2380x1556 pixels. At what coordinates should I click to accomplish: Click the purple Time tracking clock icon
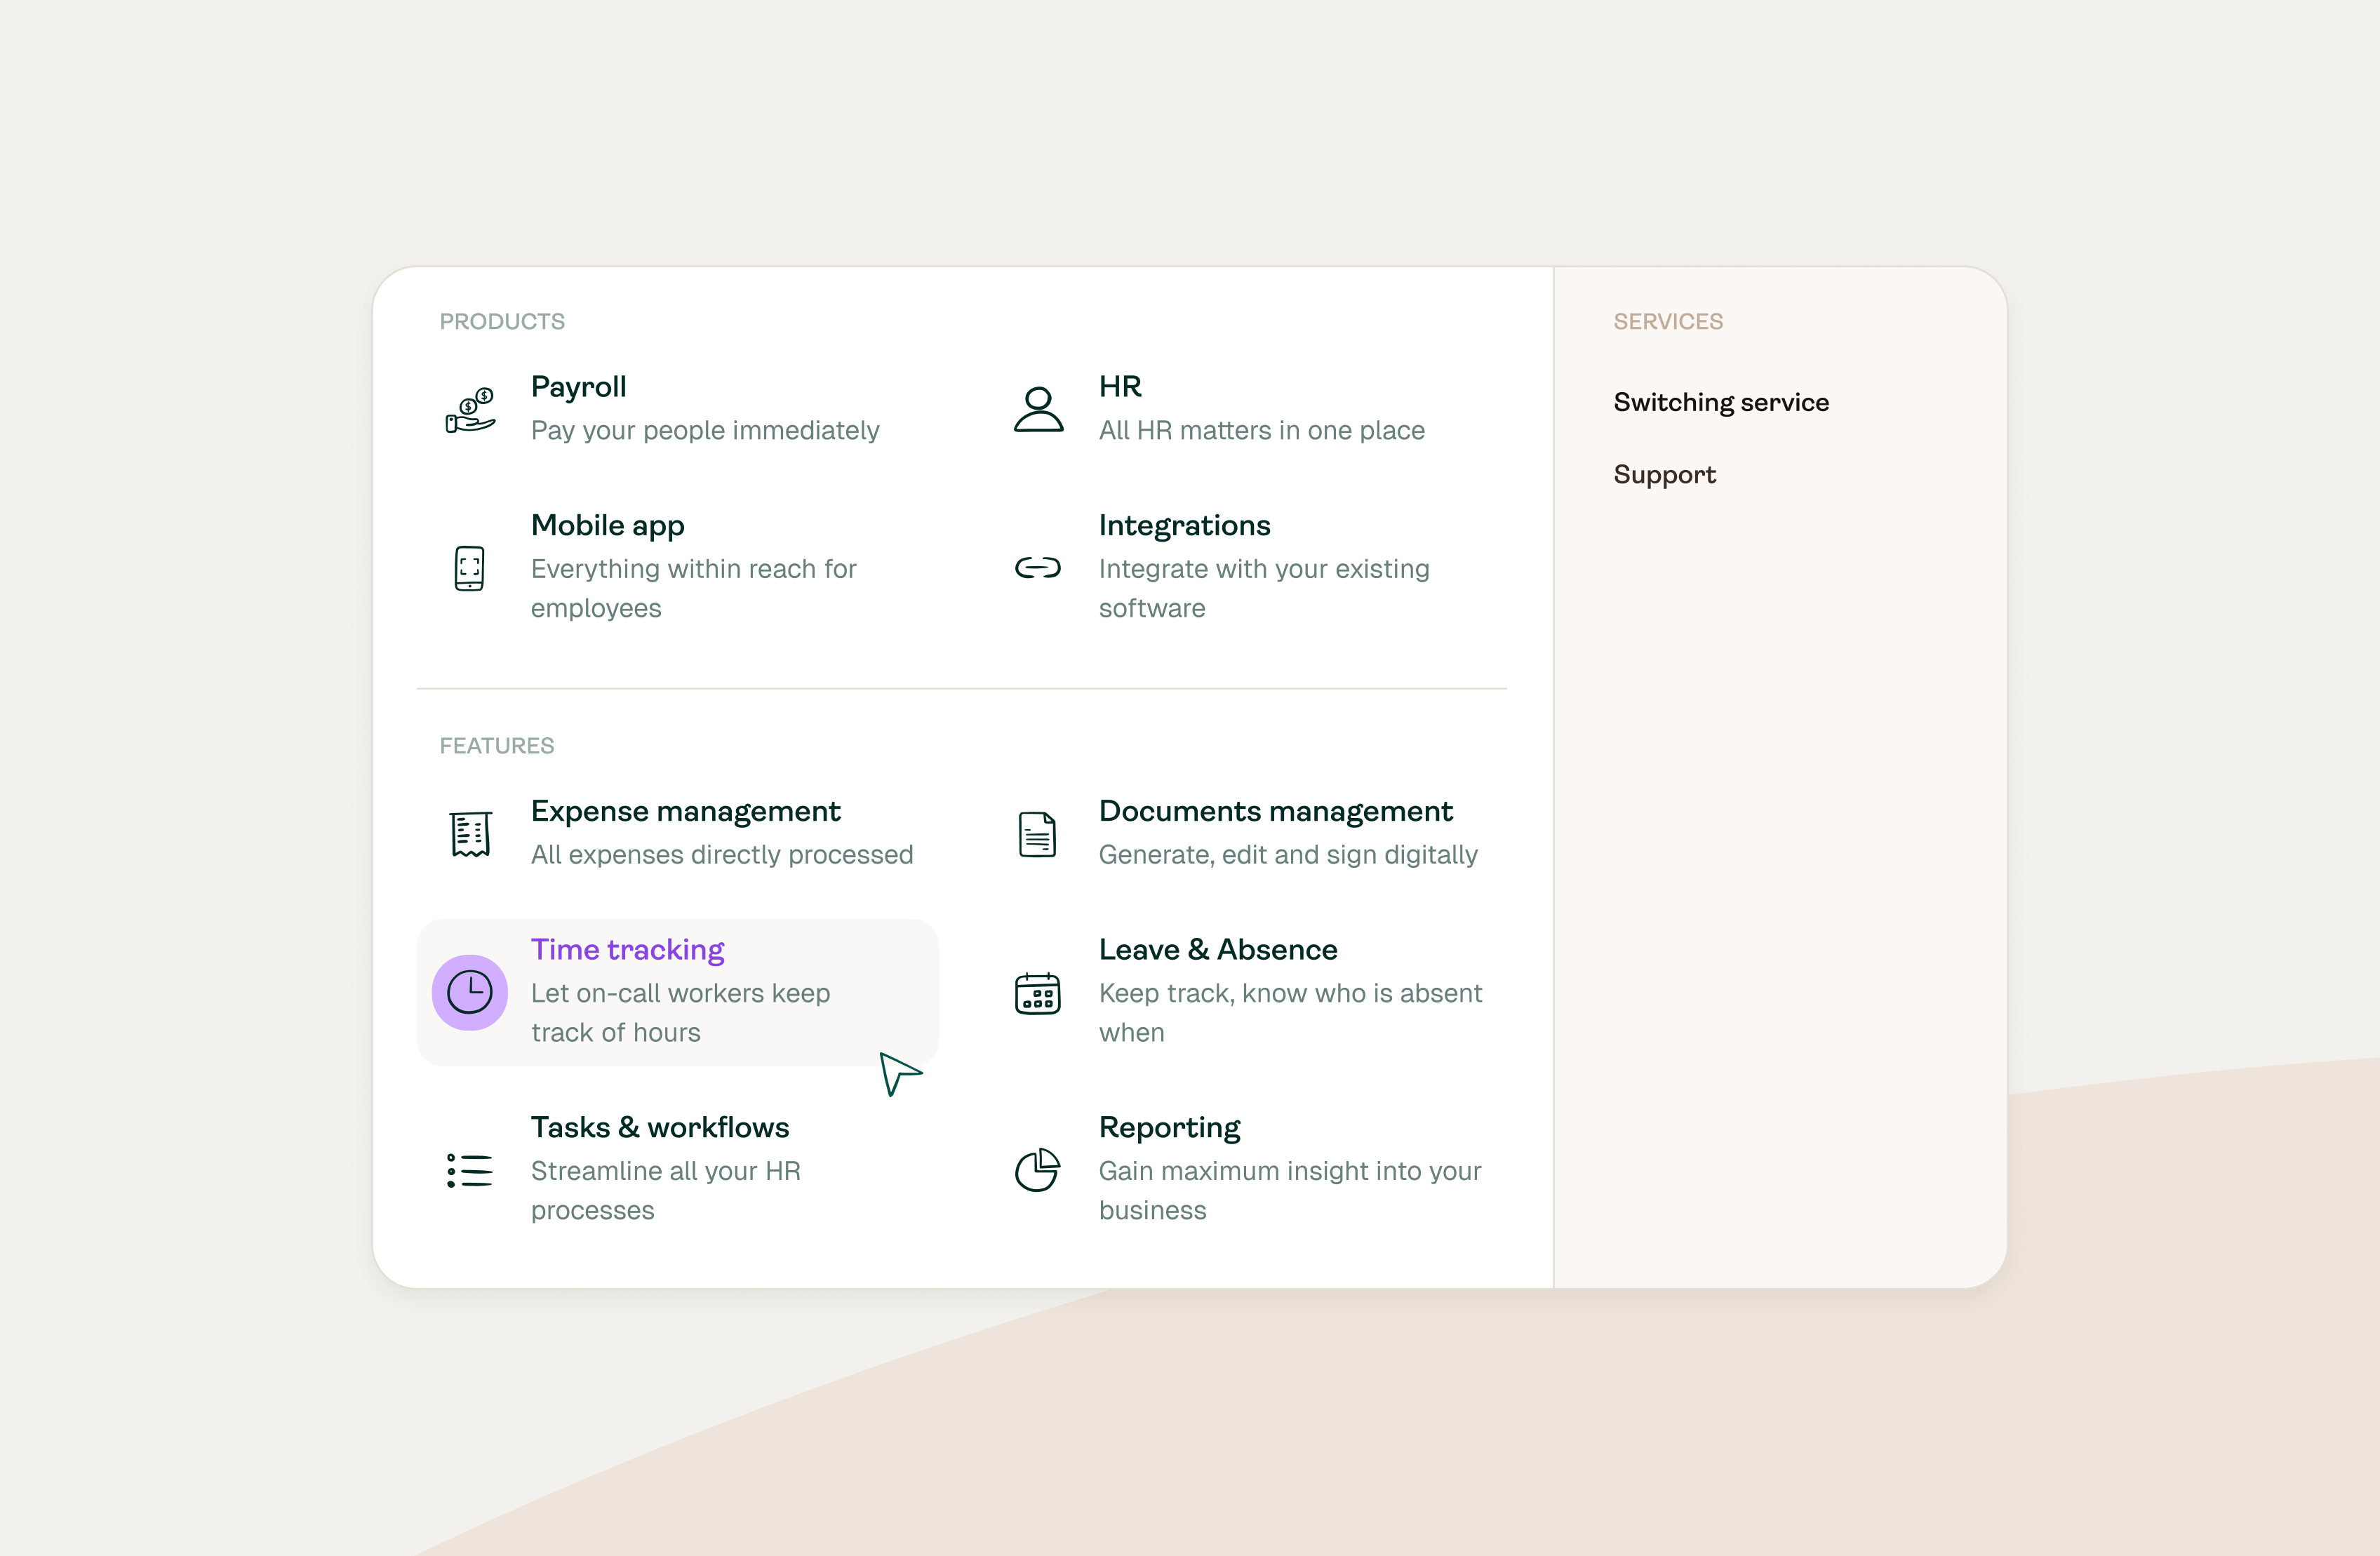click(470, 992)
